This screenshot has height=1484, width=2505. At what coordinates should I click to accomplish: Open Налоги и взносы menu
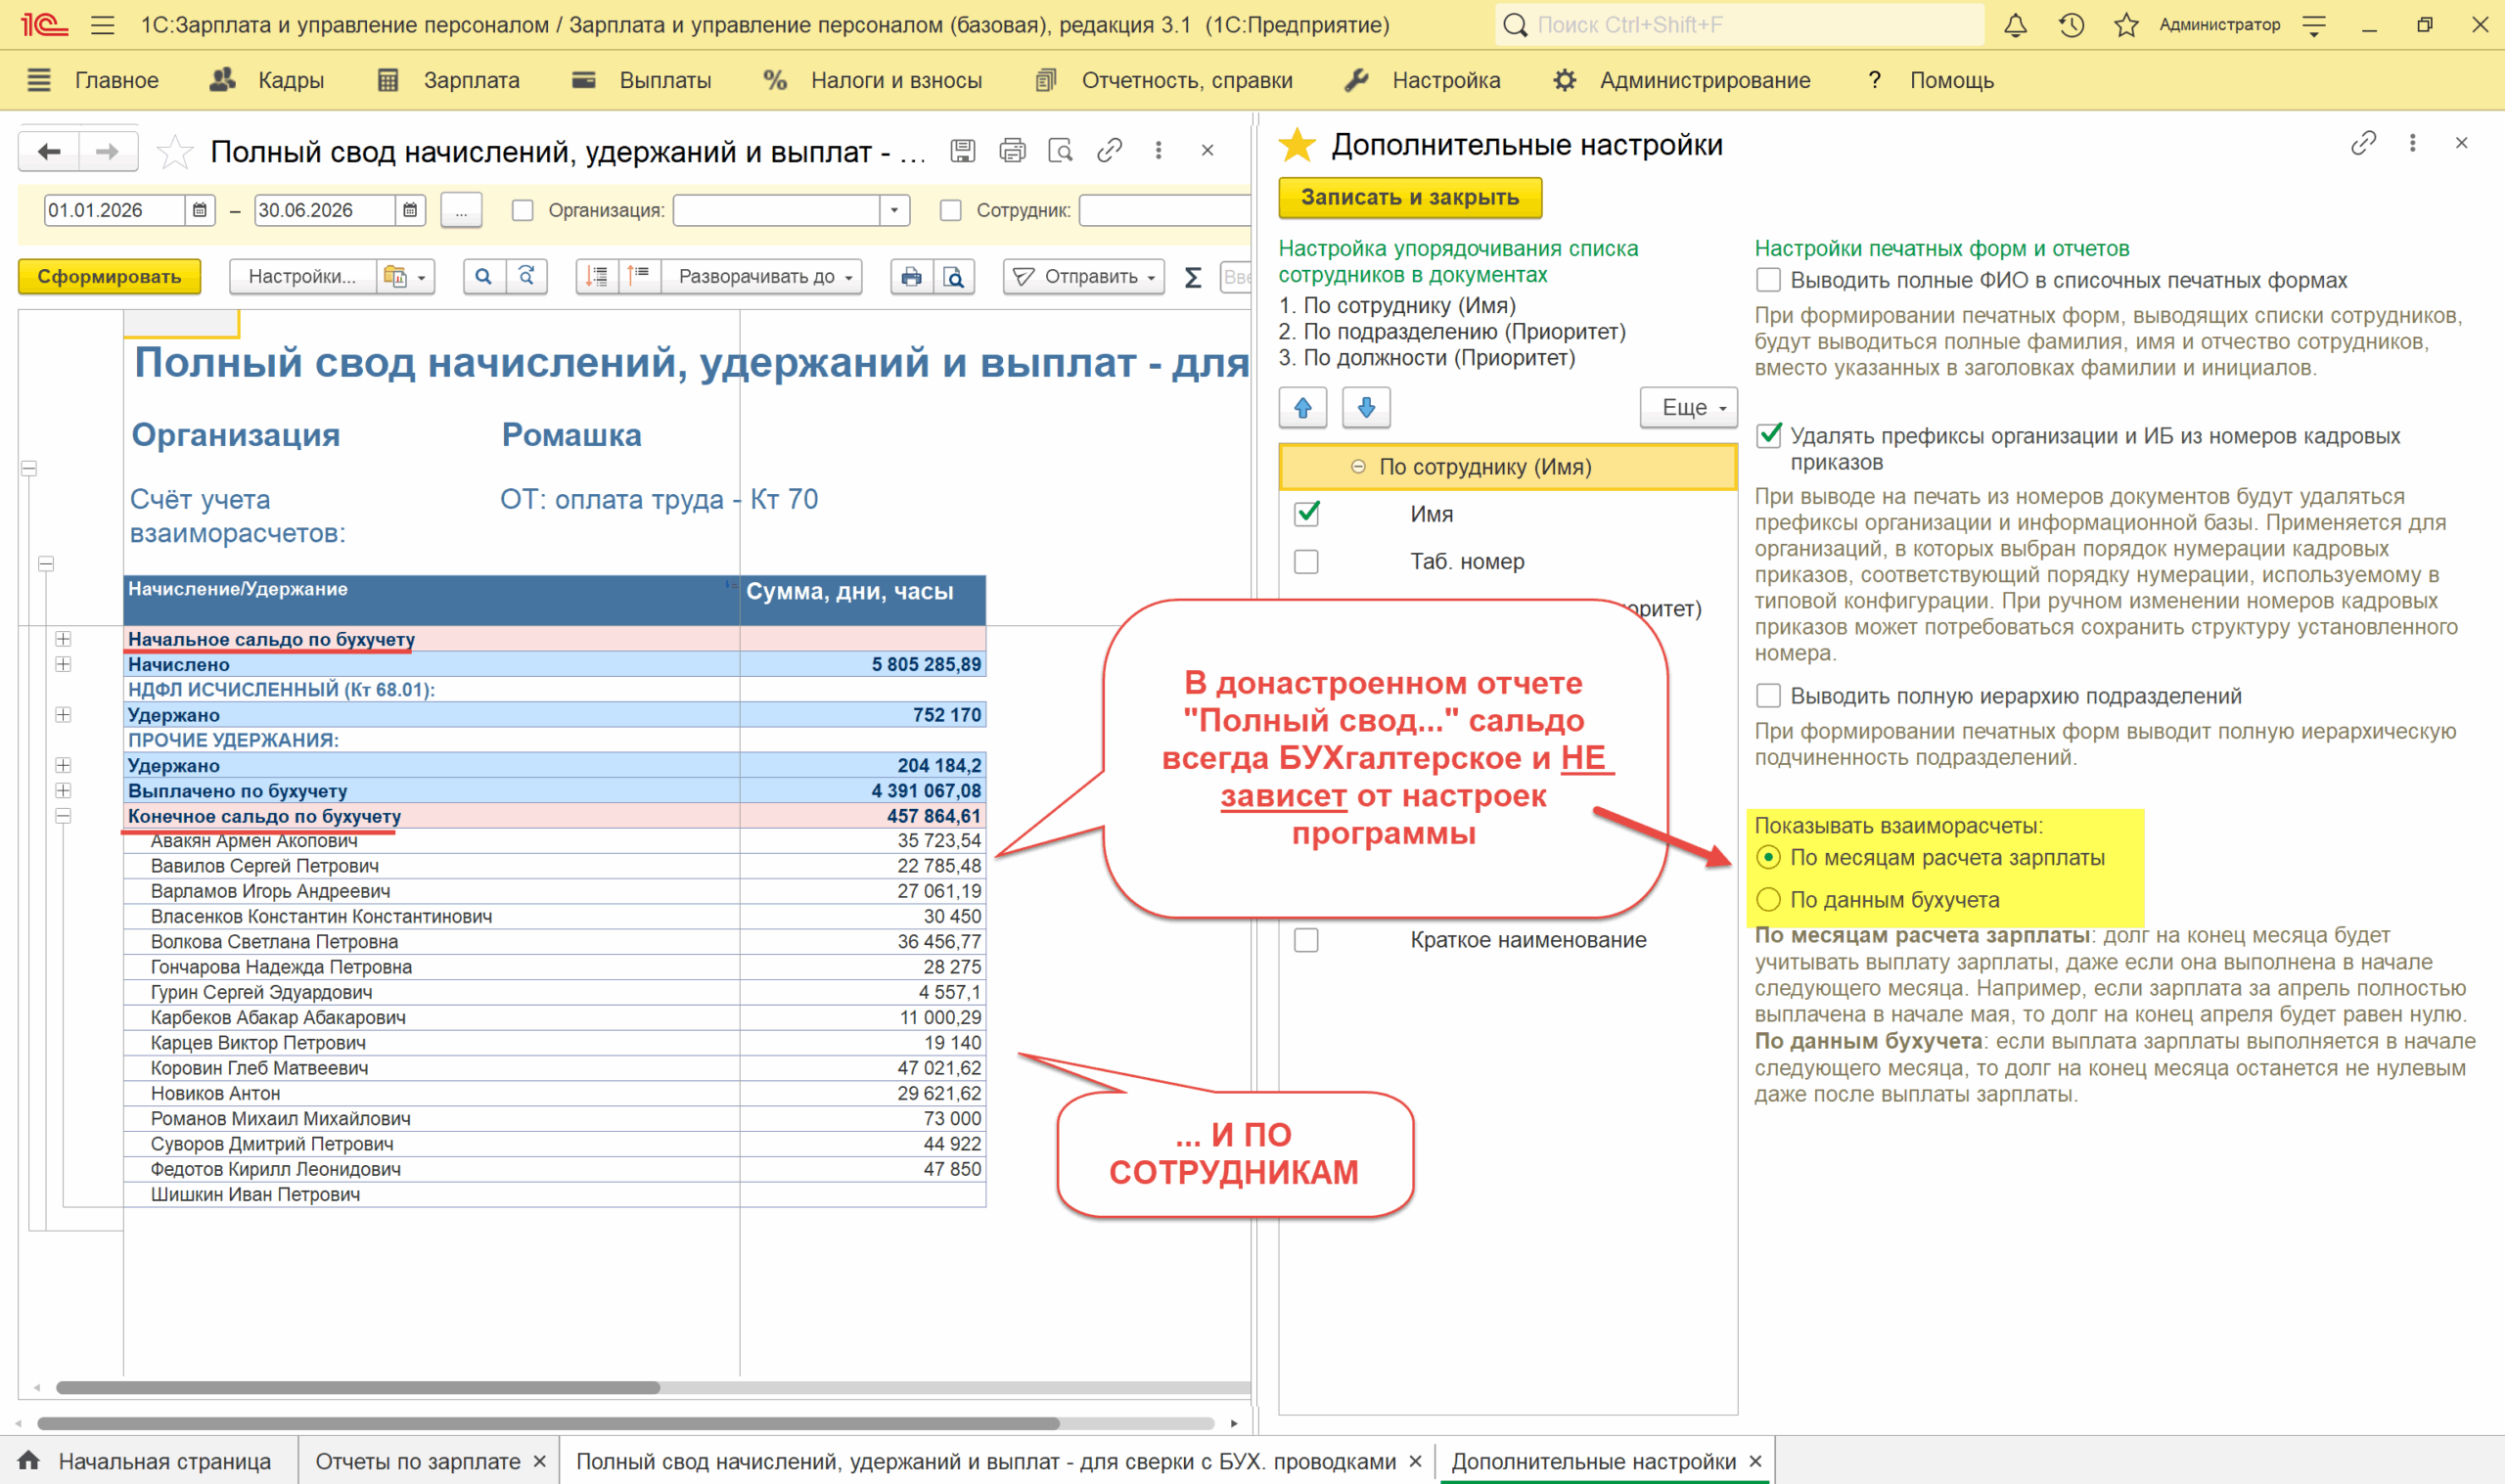pos(872,80)
